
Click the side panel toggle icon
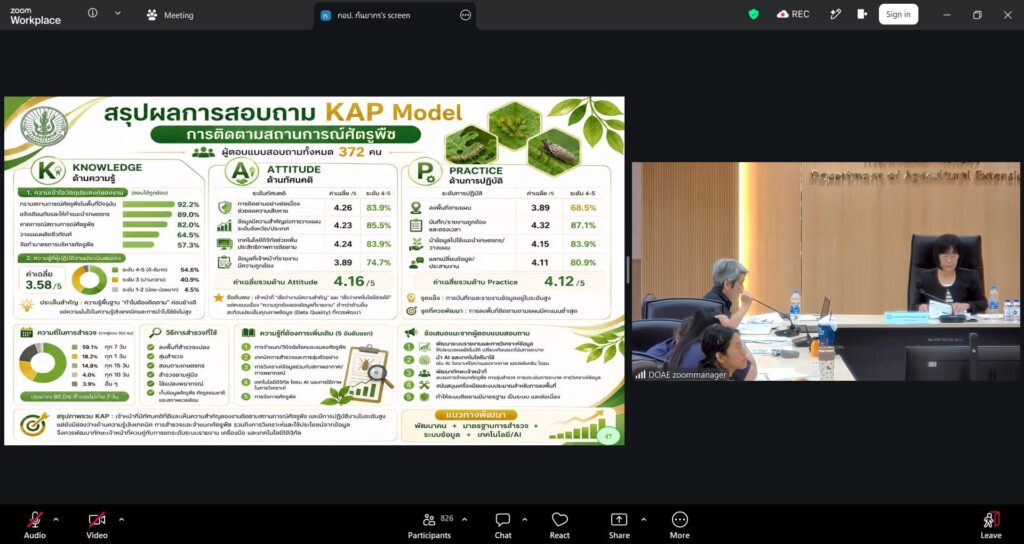(x=862, y=14)
